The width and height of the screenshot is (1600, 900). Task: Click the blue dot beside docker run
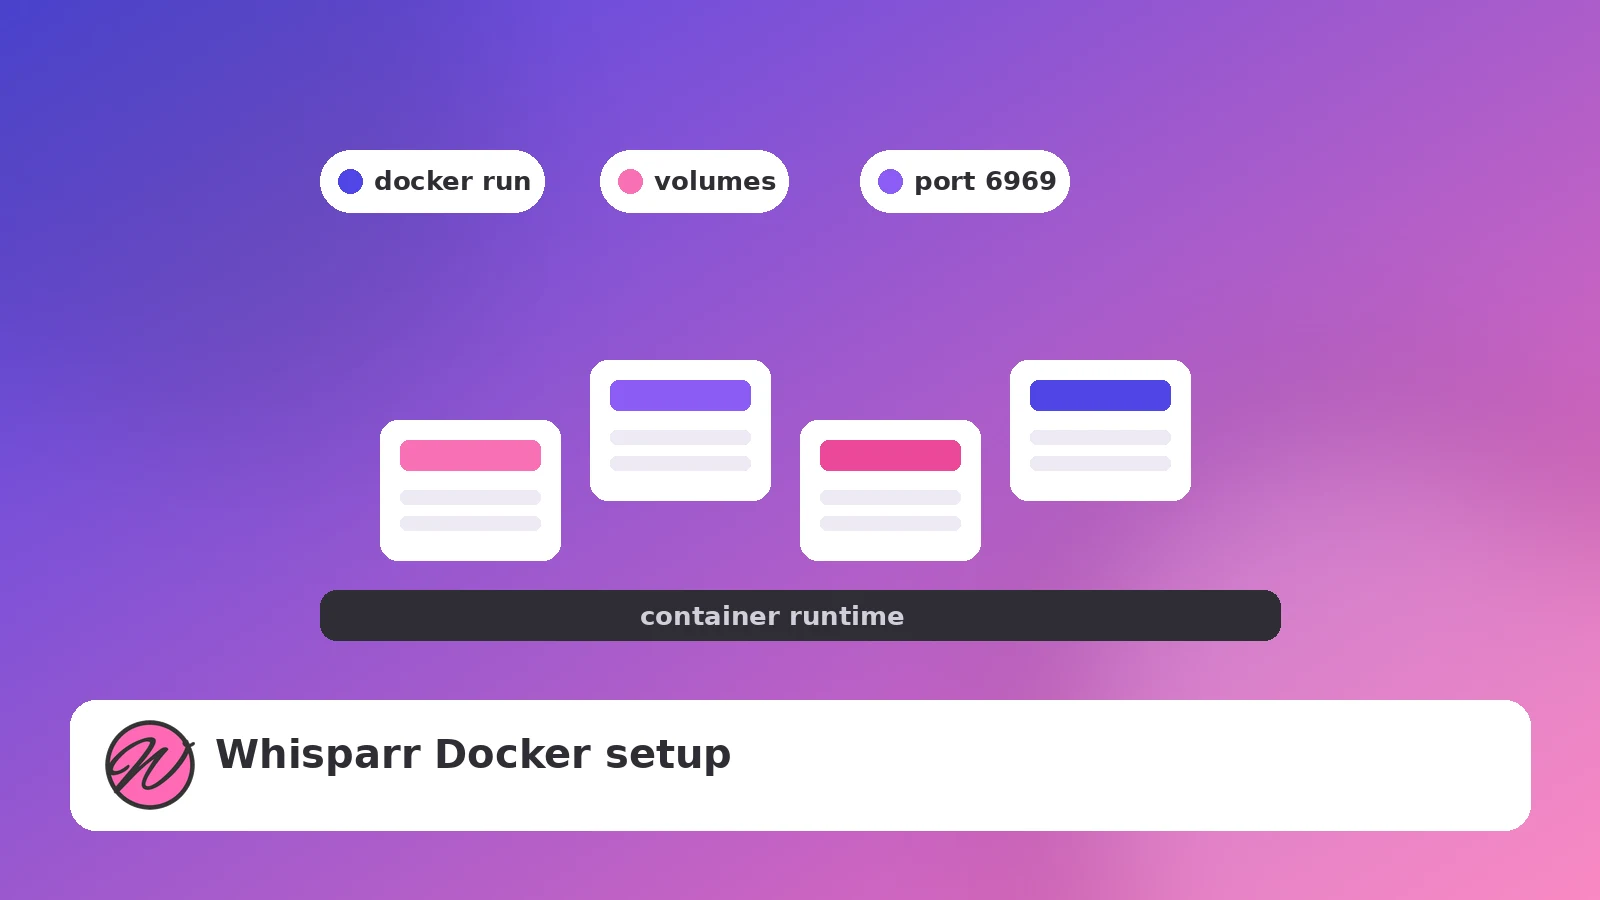tap(350, 181)
